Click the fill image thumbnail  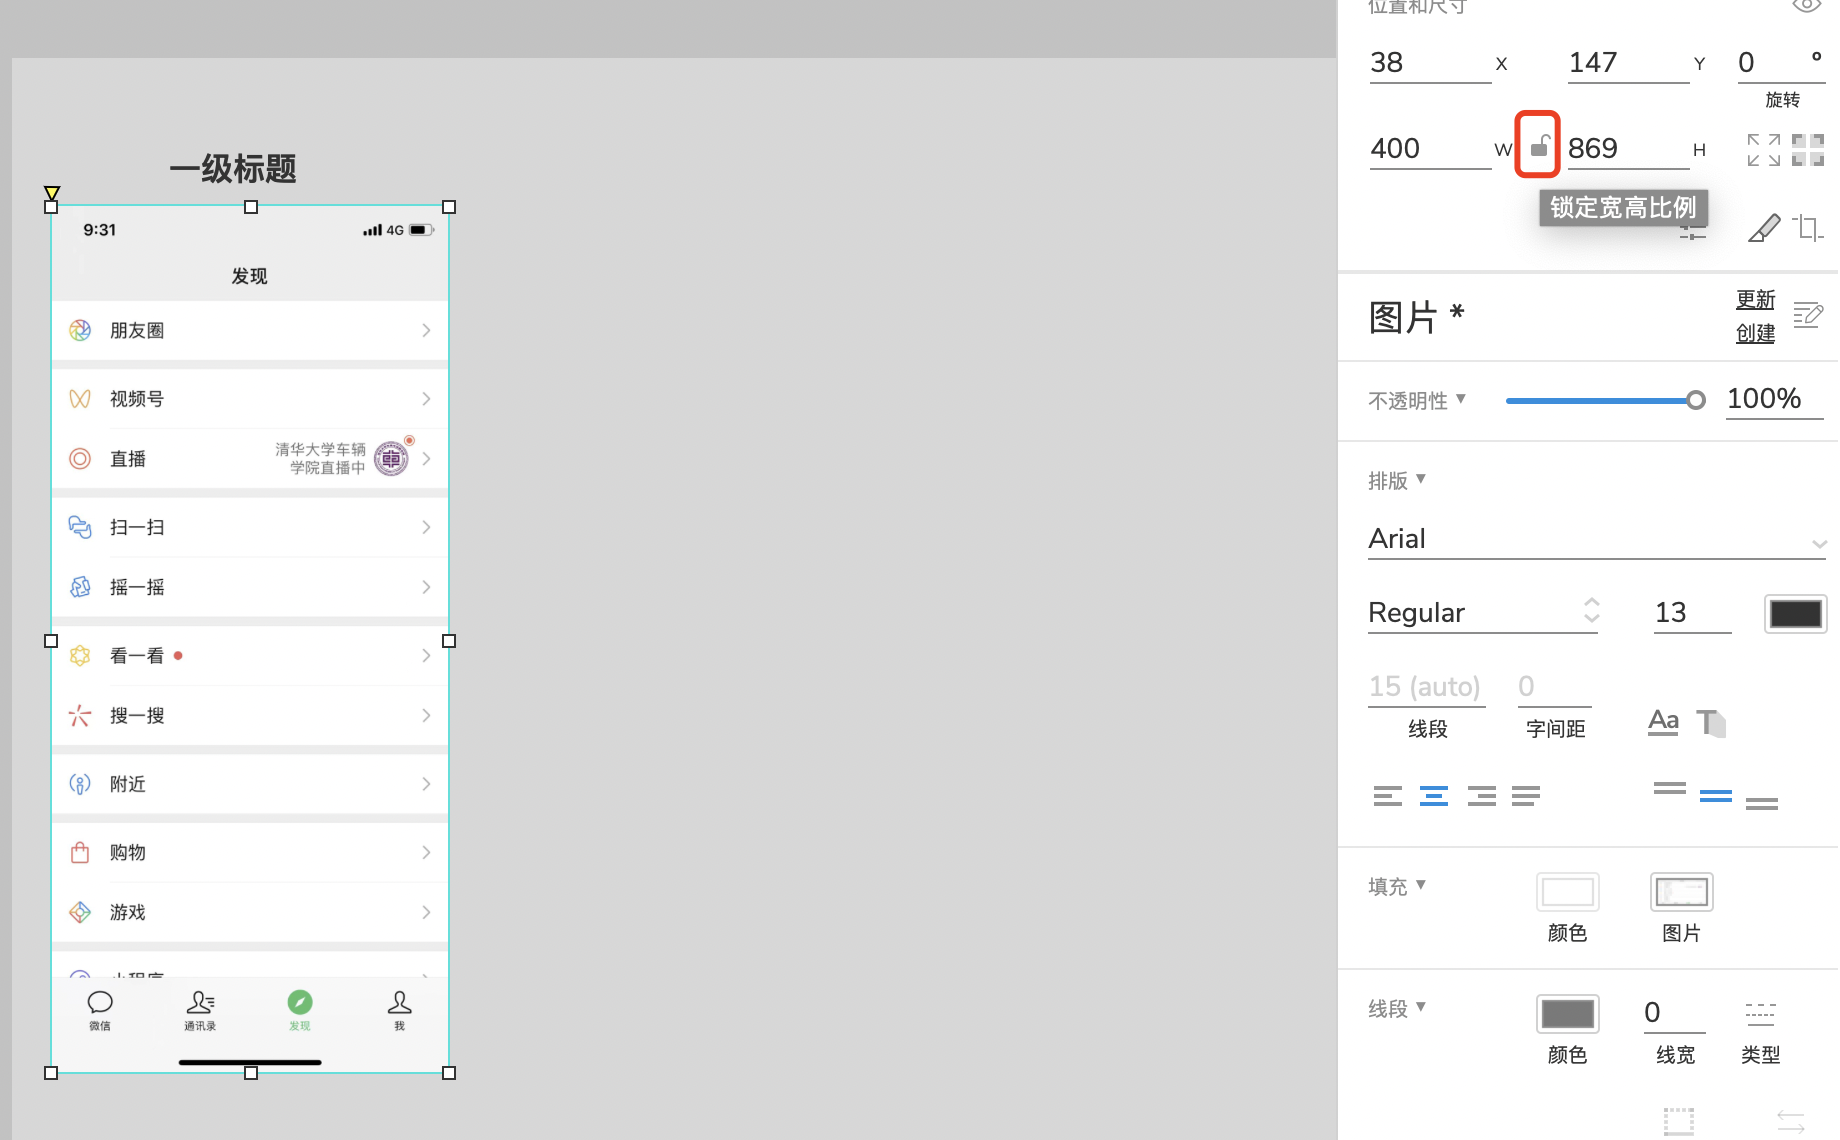[x=1681, y=892]
